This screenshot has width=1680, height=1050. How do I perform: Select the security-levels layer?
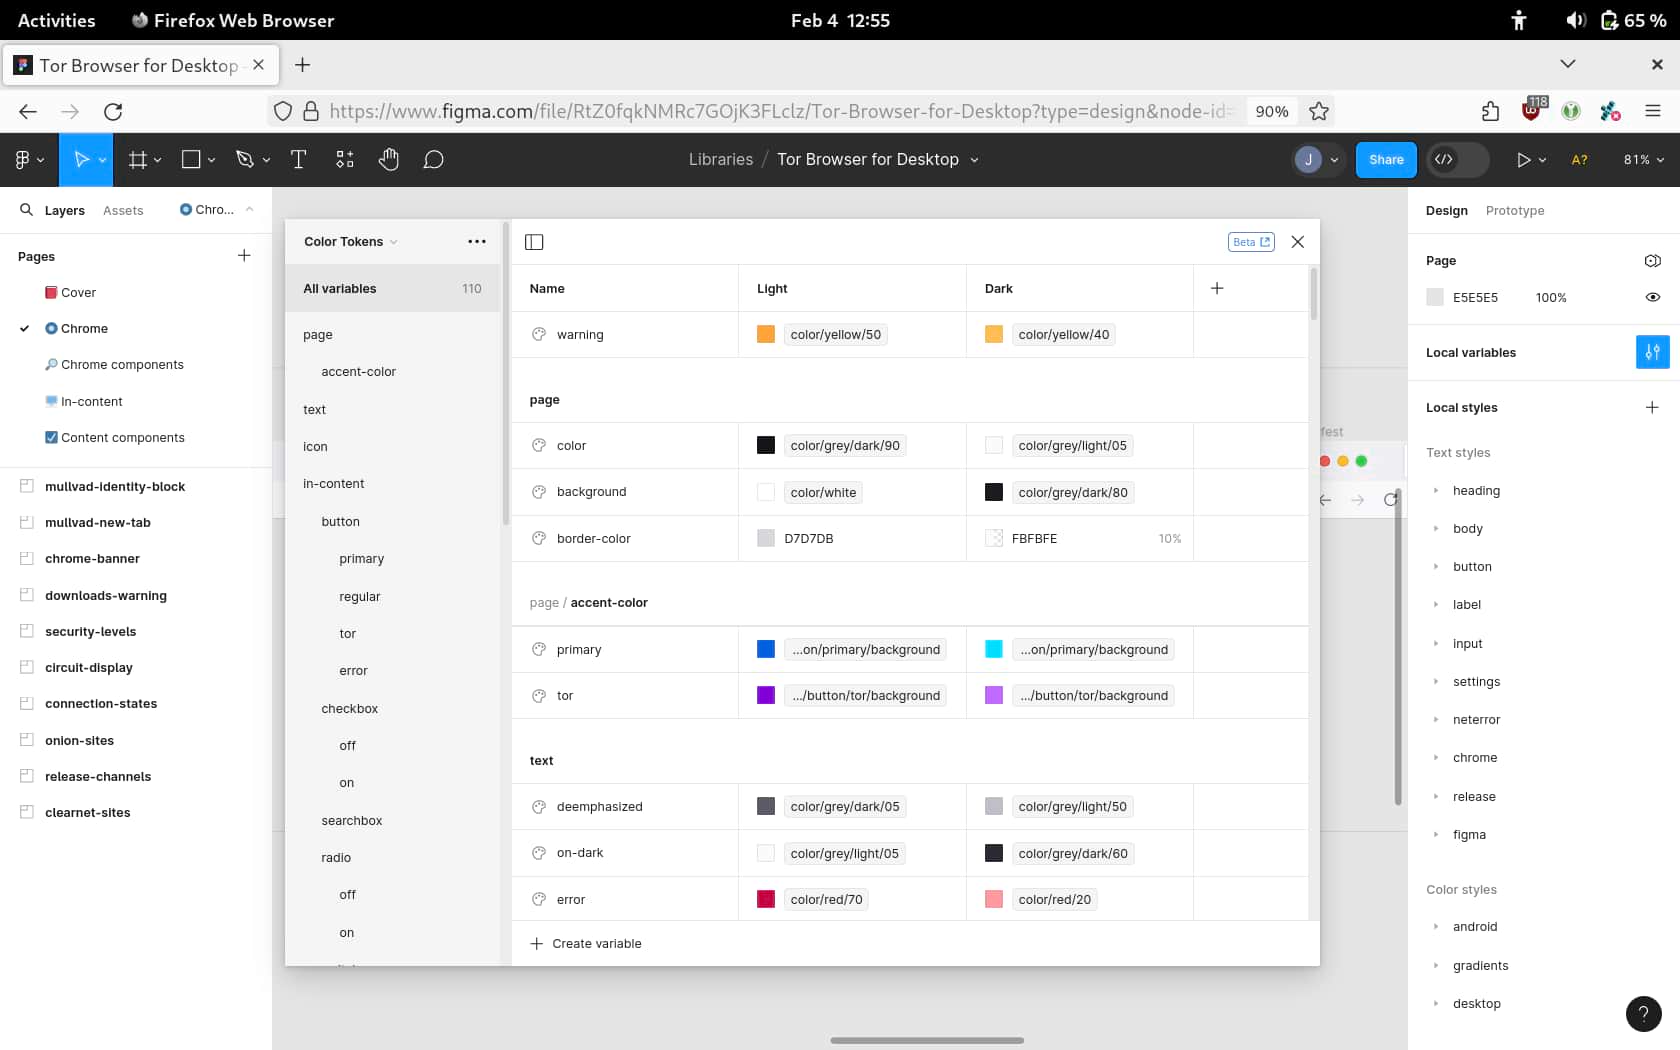pyautogui.click(x=90, y=632)
